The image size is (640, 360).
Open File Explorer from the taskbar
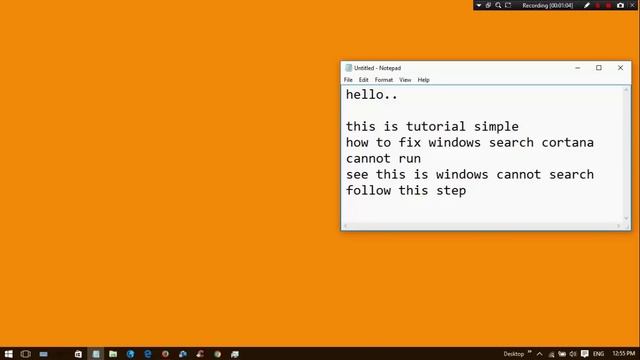tap(113, 354)
